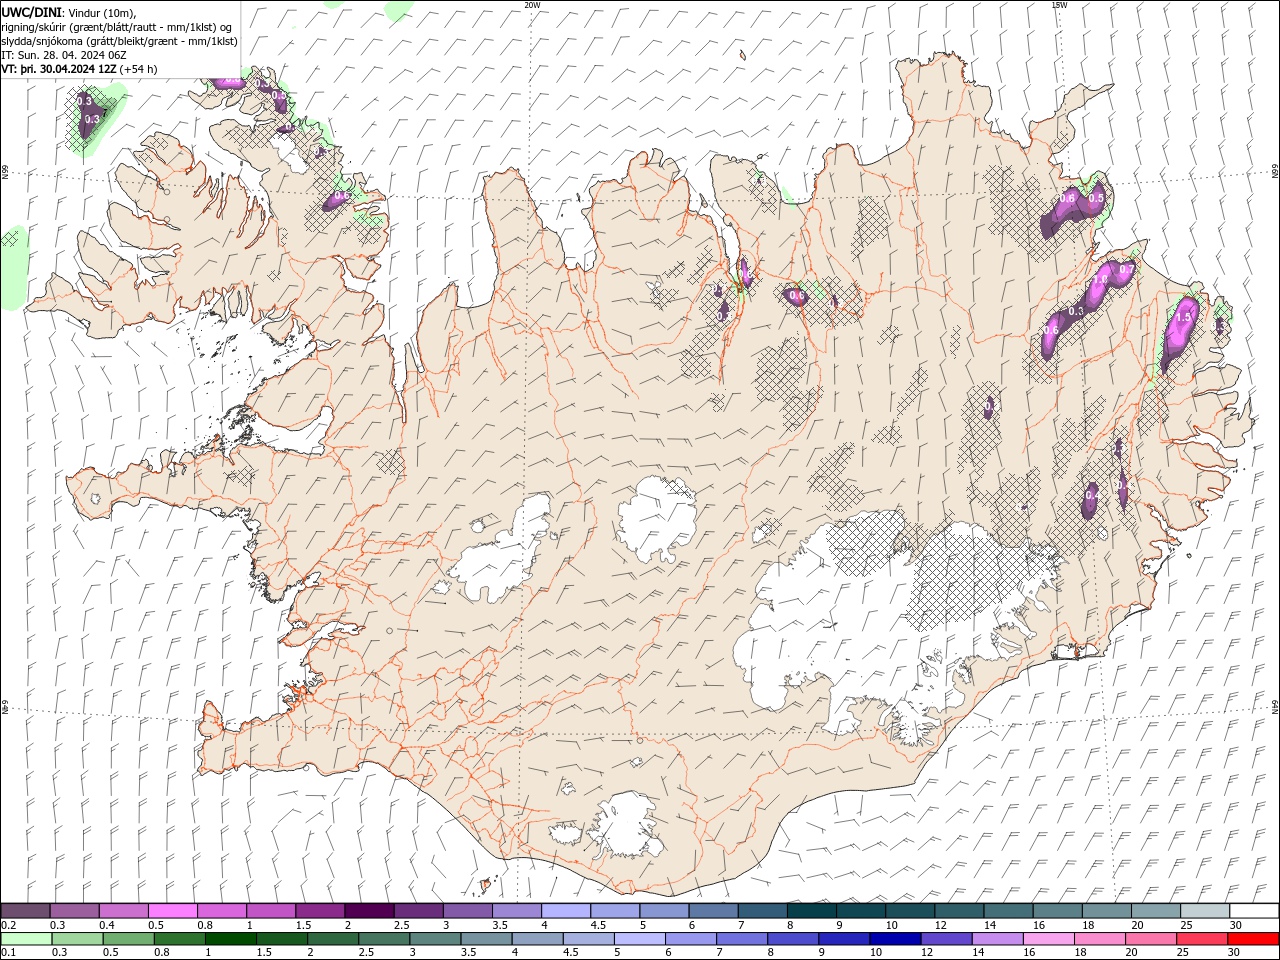
Task: Click the 15W longitude label at top
Action: click(1058, 5)
